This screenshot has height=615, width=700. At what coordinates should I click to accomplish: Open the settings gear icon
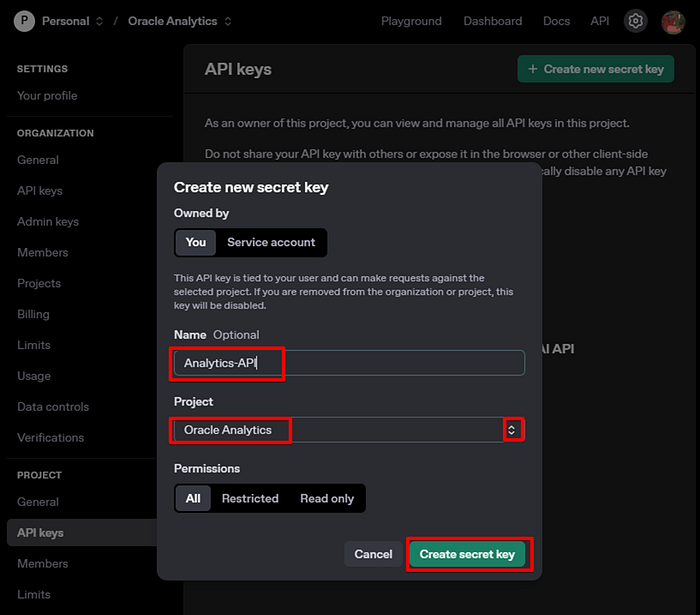[x=635, y=21]
